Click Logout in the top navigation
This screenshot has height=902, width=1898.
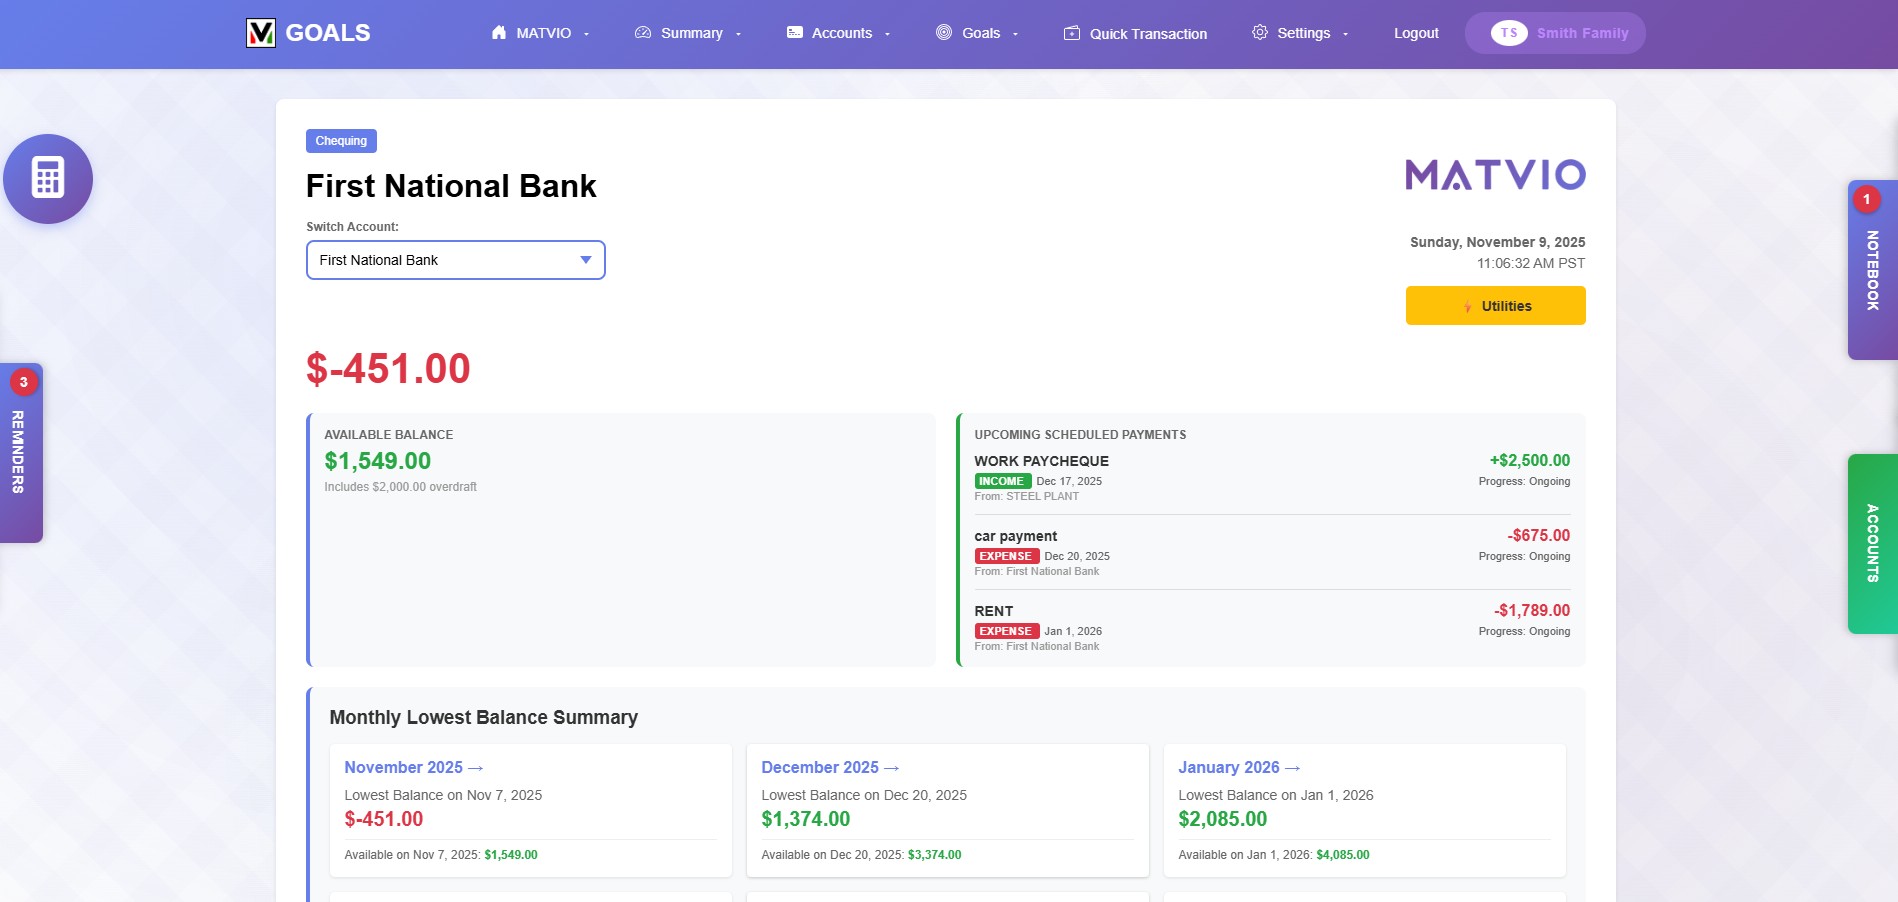1416,33
